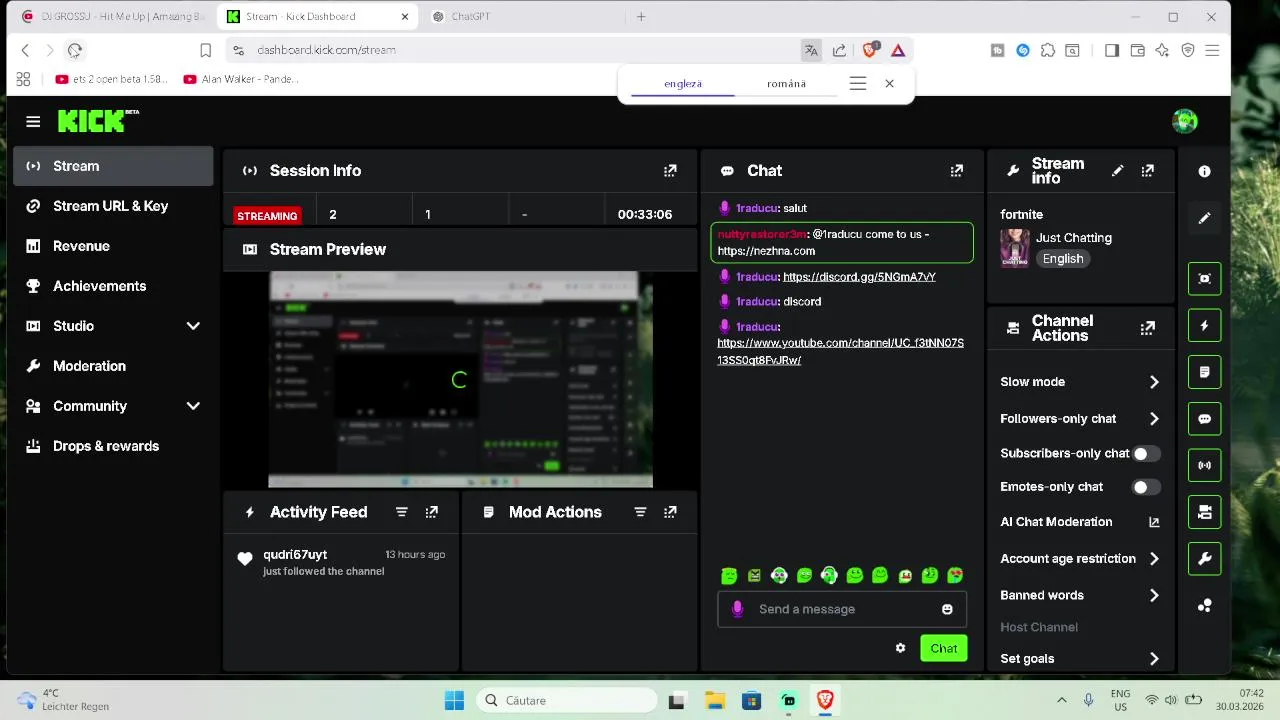Screen dimensions: 1280x720
Task: Open Stream URL & Key page
Action: 113,206
